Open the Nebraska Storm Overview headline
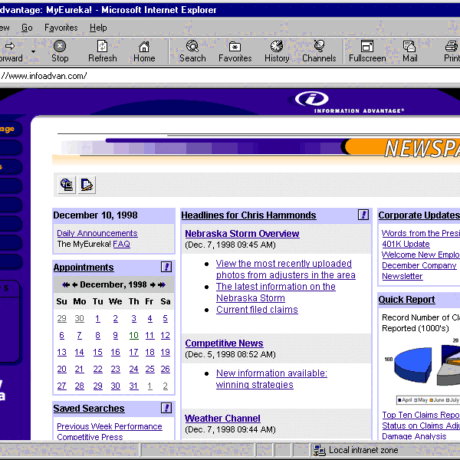 [x=242, y=234]
